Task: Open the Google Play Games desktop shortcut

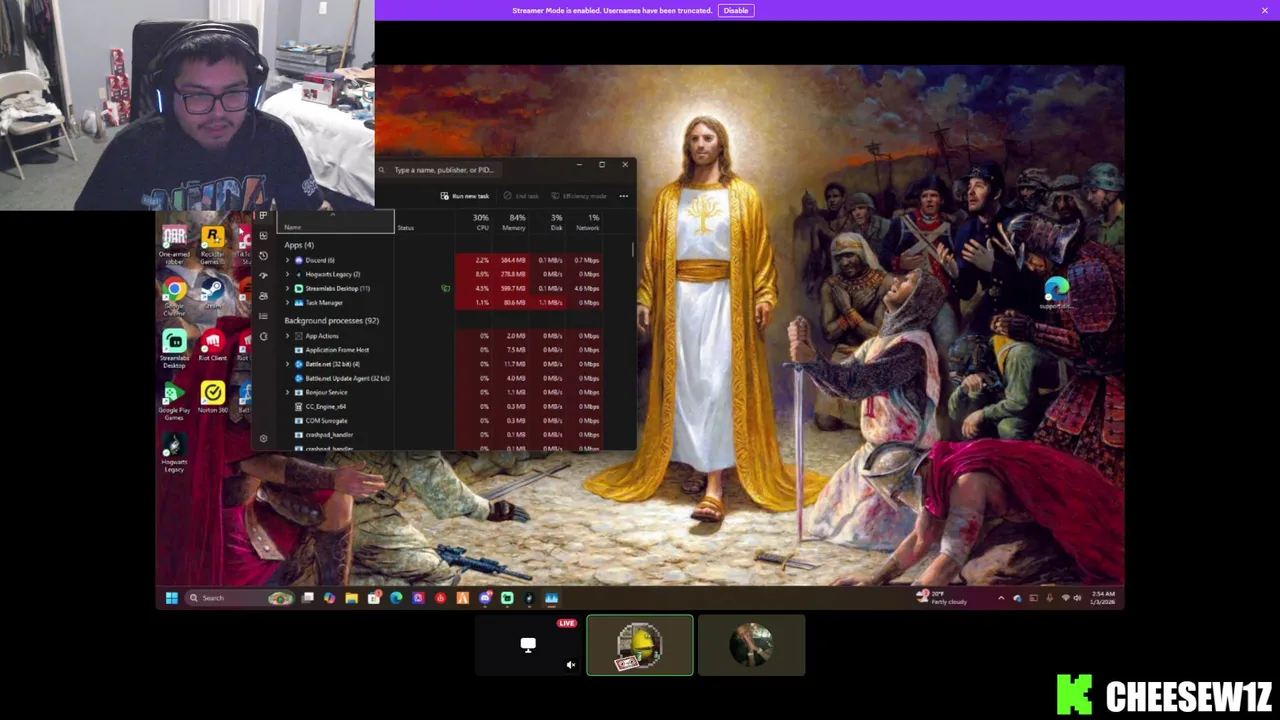Action: [x=174, y=402]
